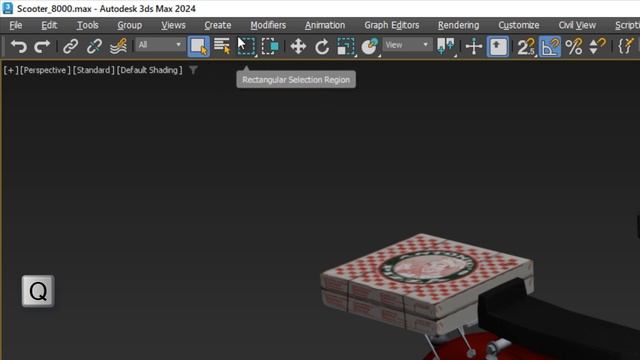Open the Views menu
Viewport: 640px width, 360px height.
tap(173, 25)
